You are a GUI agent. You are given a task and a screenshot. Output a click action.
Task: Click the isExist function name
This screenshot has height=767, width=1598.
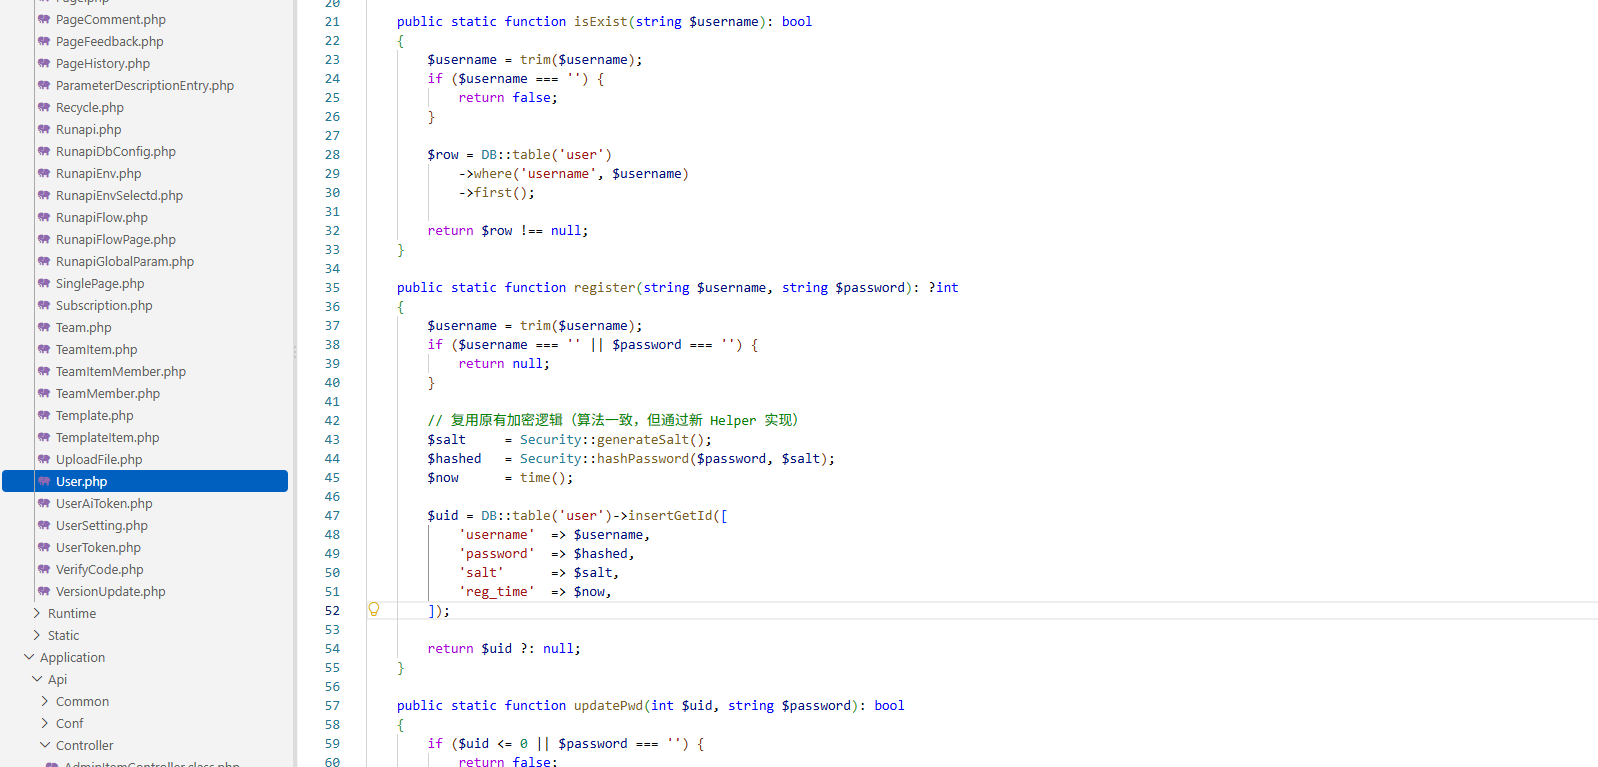[x=600, y=21]
